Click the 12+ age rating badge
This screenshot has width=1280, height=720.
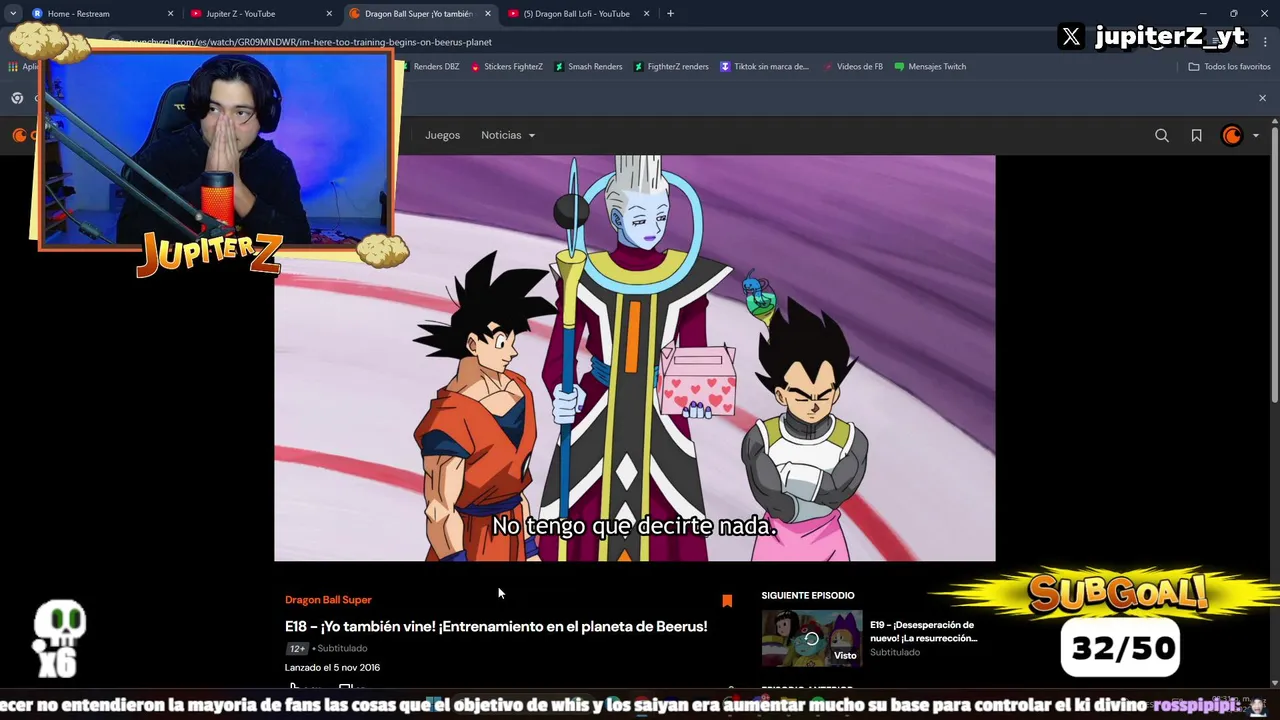tap(297, 648)
